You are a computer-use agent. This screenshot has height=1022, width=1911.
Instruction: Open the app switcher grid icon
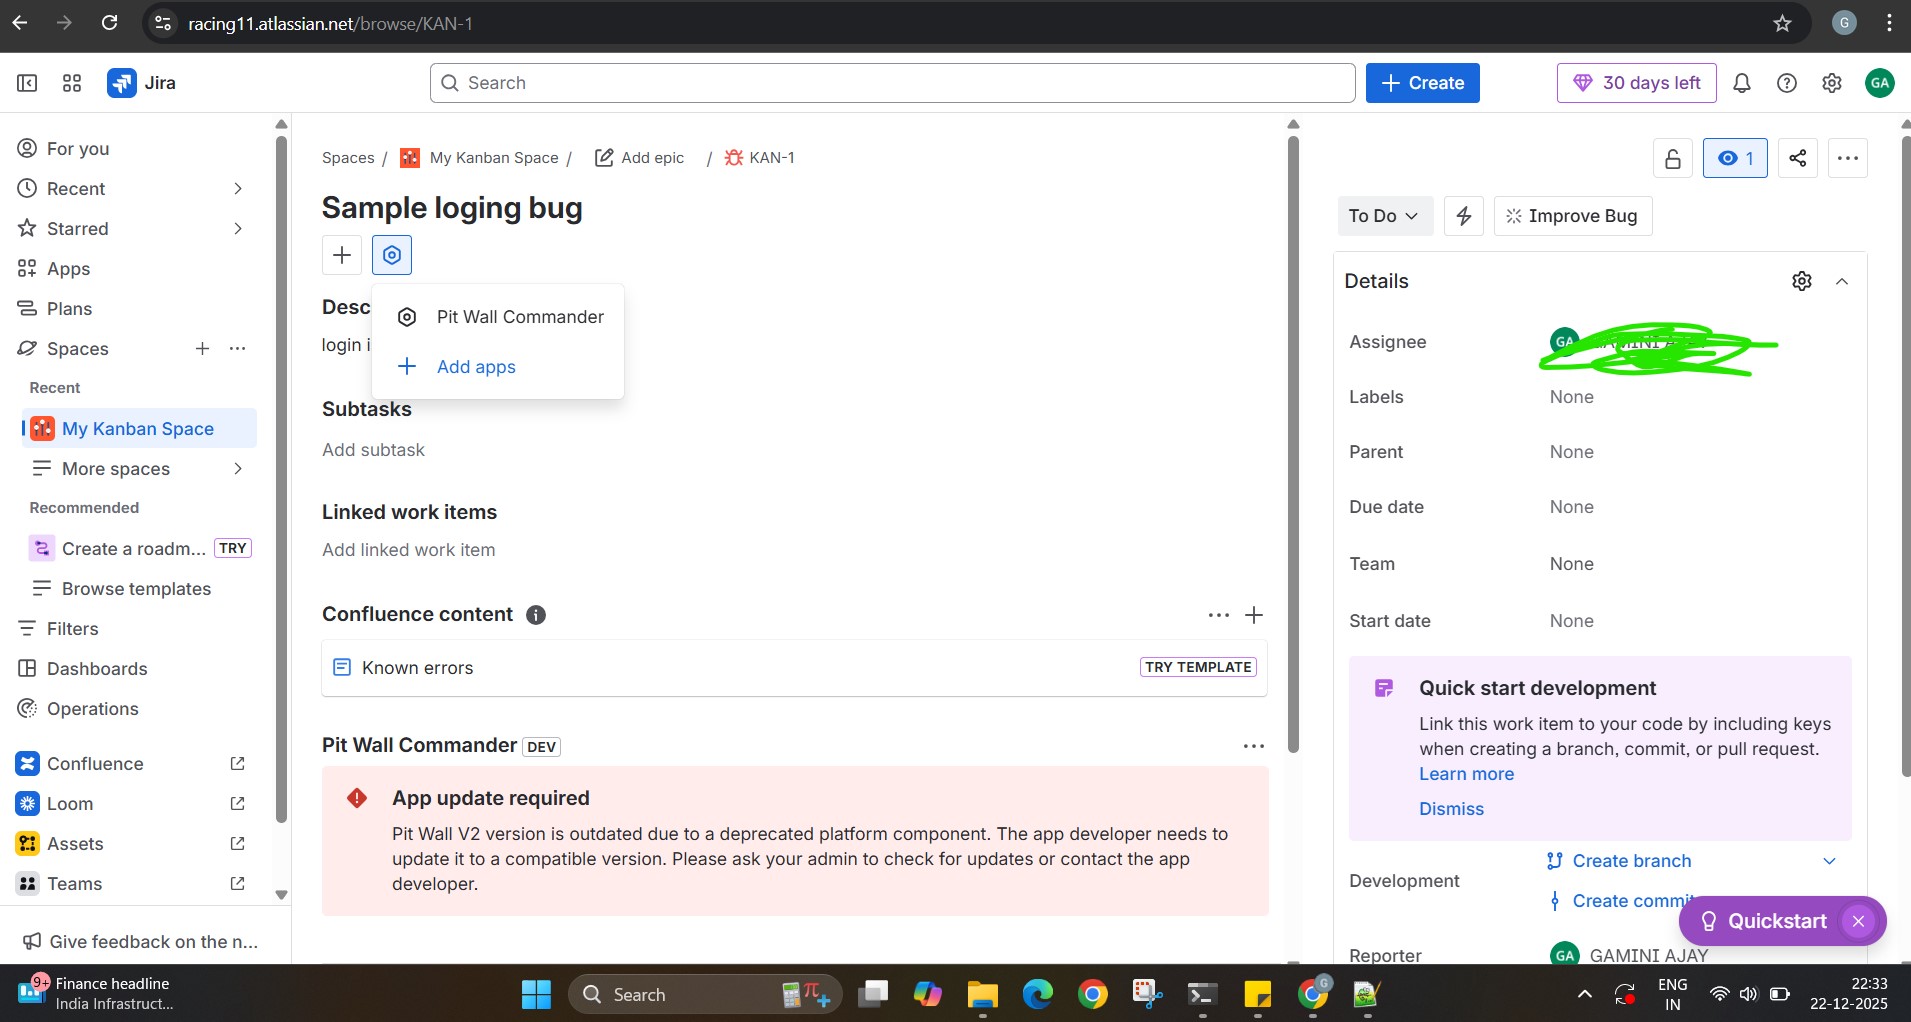pyautogui.click(x=71, y=83)
